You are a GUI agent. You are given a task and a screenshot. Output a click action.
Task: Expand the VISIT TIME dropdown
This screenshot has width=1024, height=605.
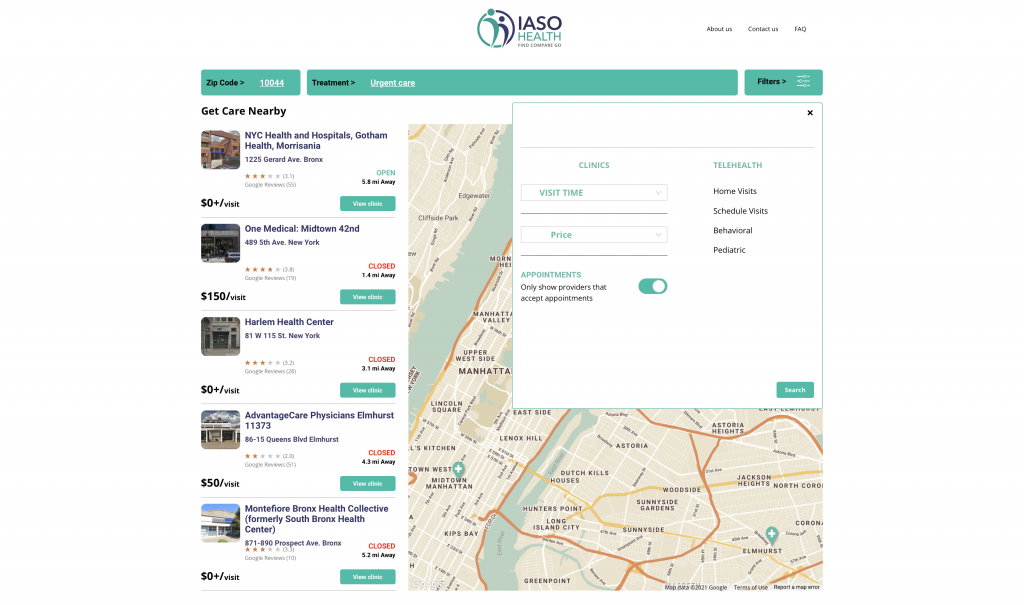[594, 193]
